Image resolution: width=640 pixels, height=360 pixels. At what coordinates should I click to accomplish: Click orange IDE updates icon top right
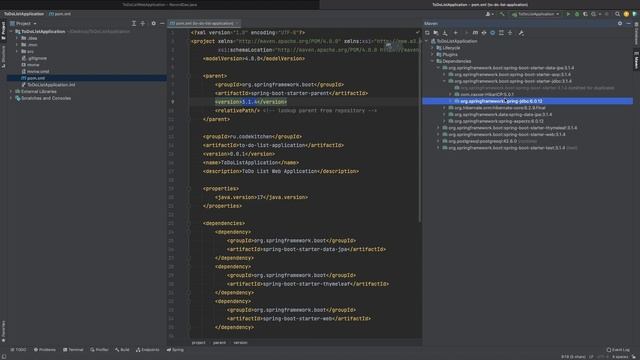(x=626, y=14)
